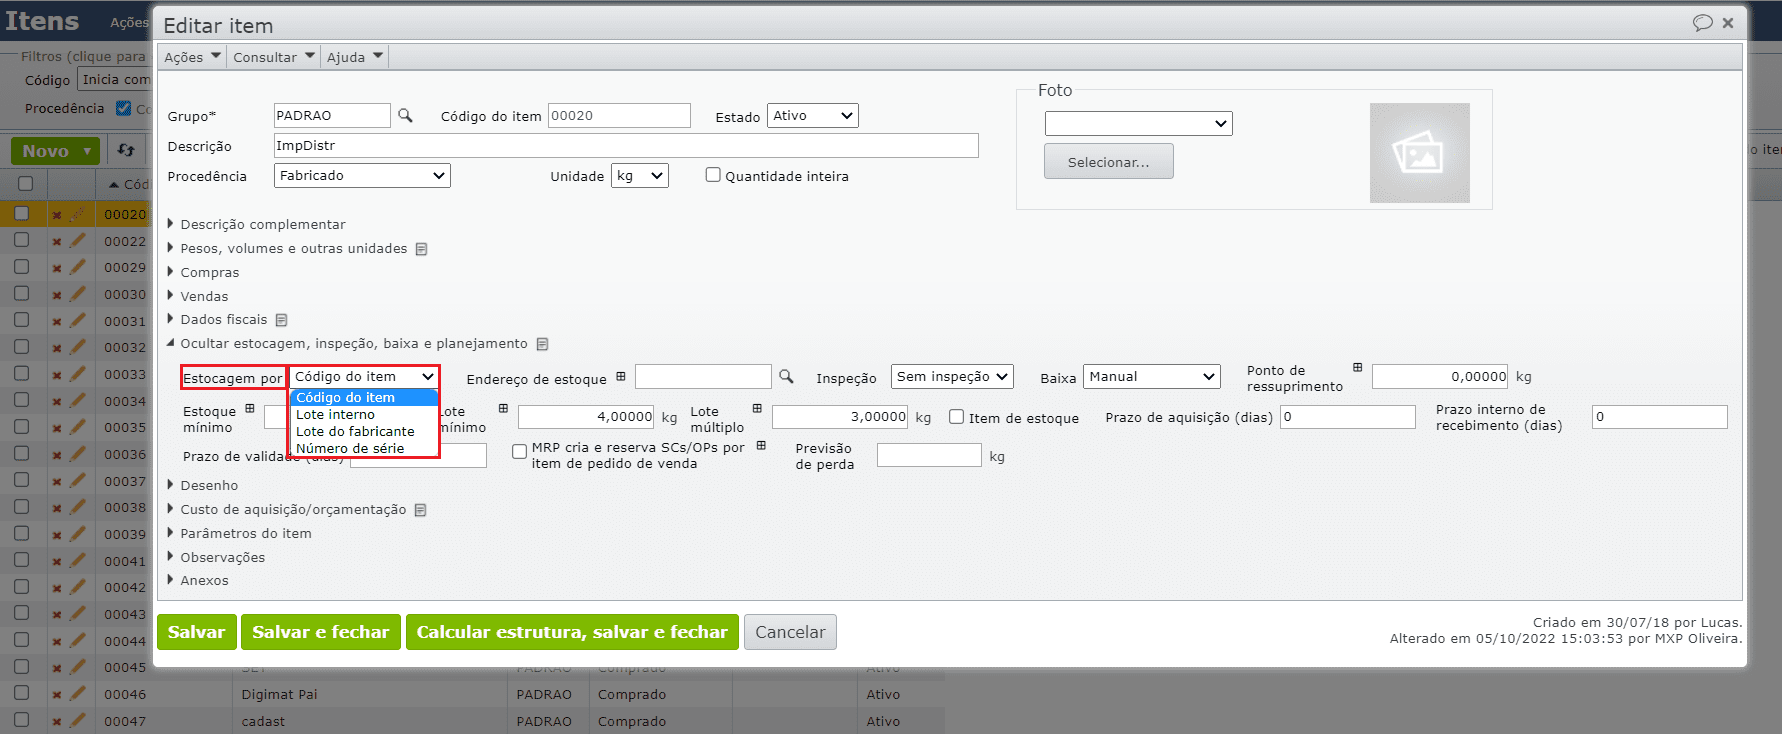Click the edit pencil icon for item 00047
Screen dimensions: 1782x734
coord(77,720)
